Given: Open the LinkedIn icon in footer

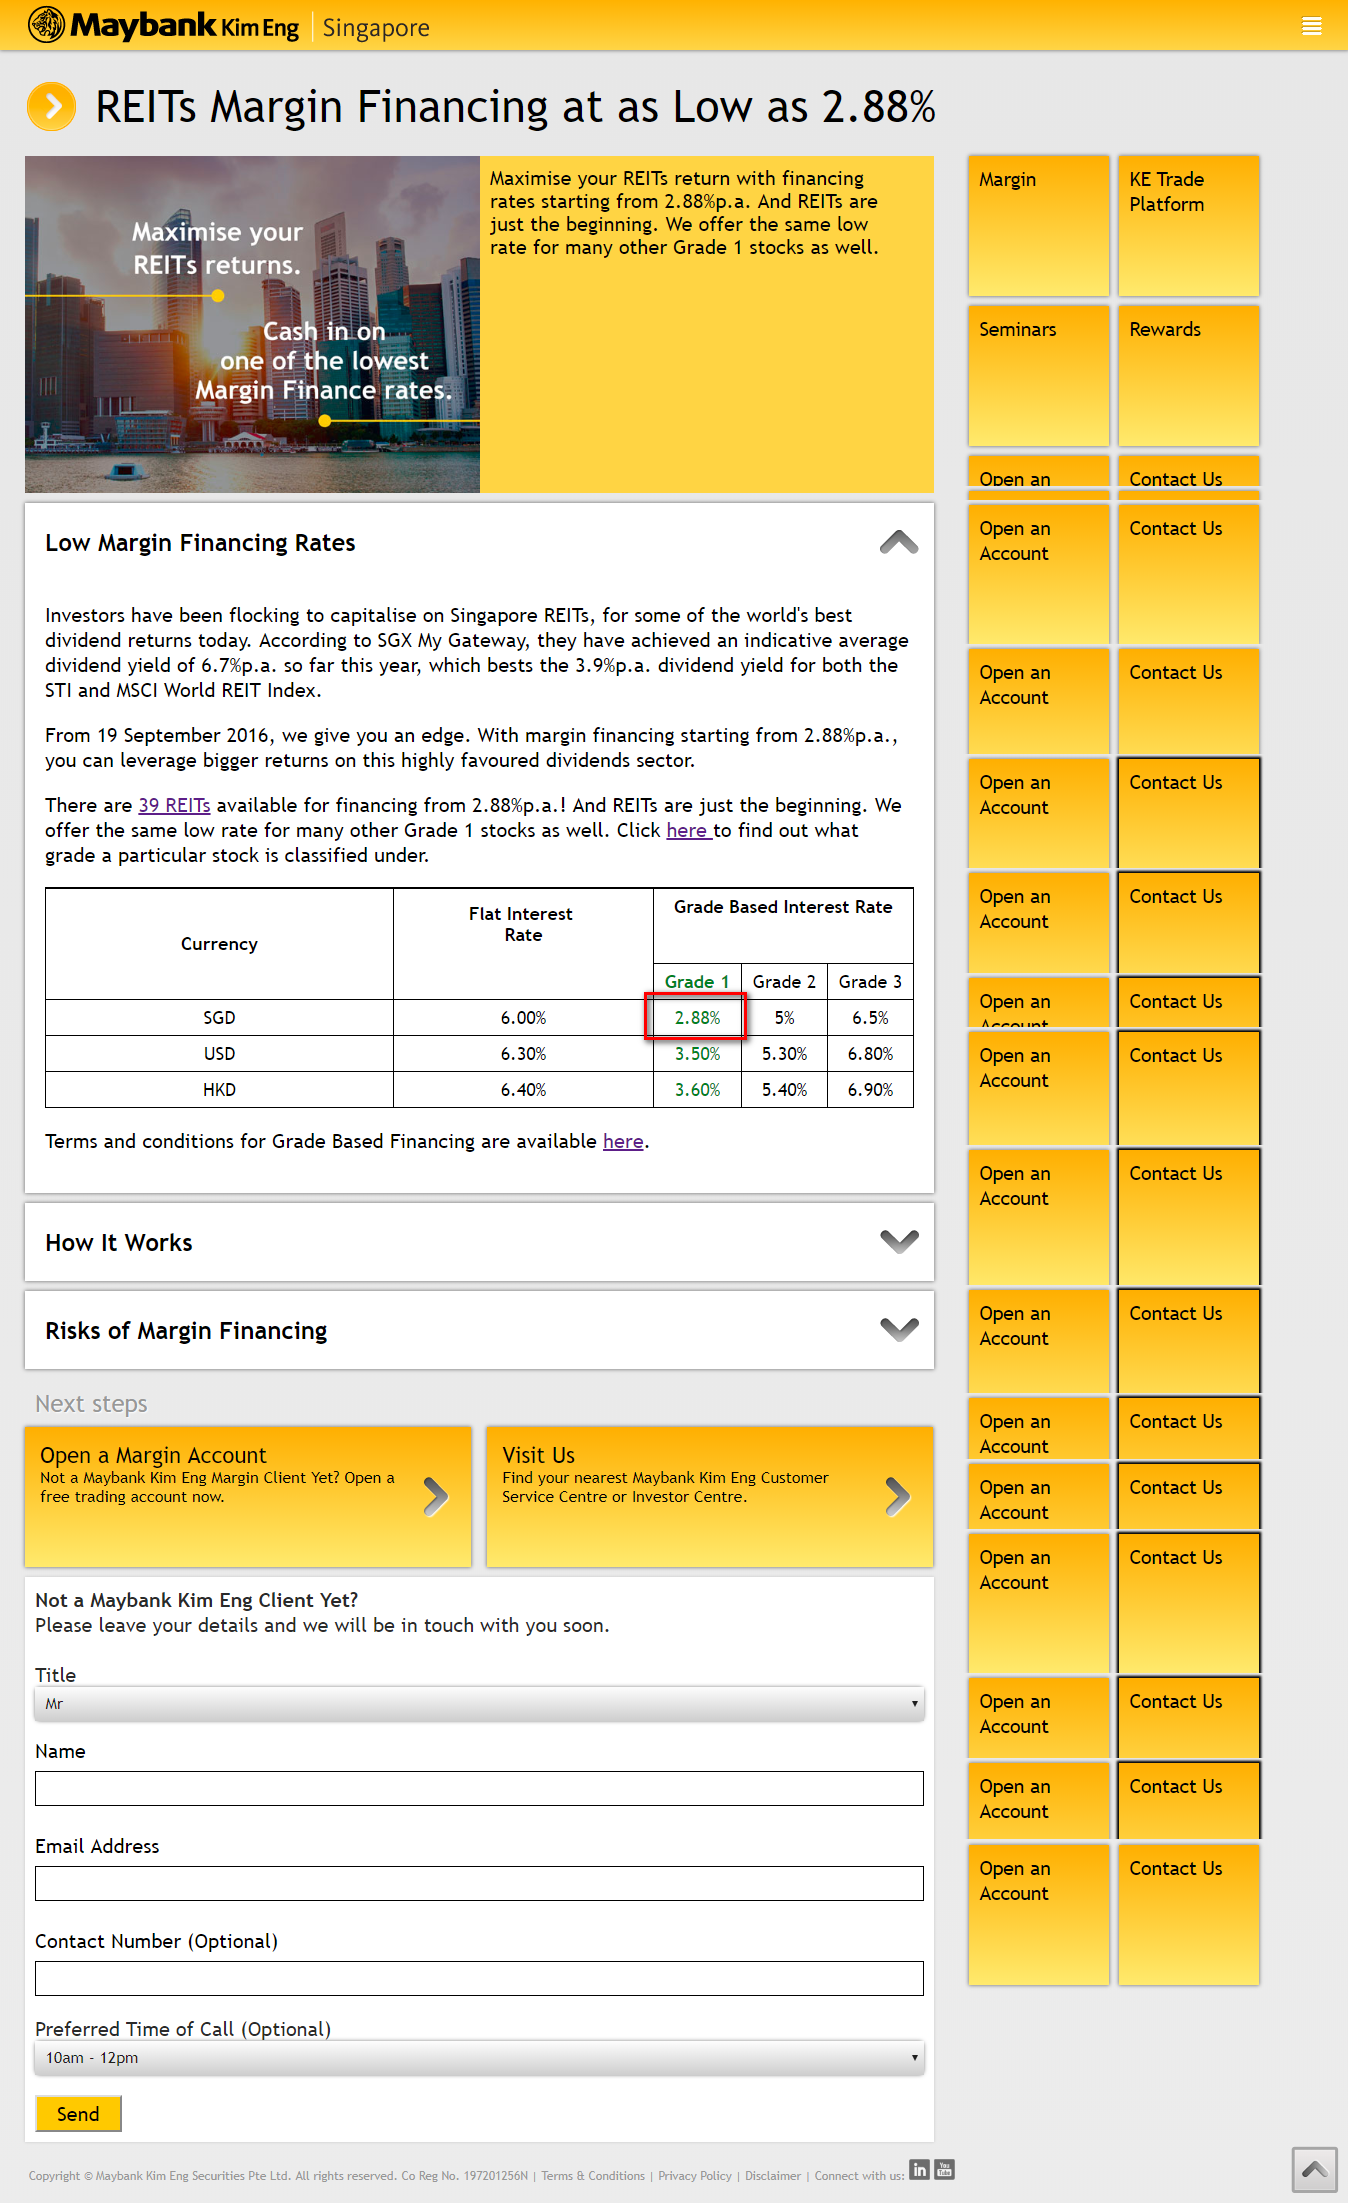Looking at the screenshot, I should pyautogui.click(x=919, y=2169).
